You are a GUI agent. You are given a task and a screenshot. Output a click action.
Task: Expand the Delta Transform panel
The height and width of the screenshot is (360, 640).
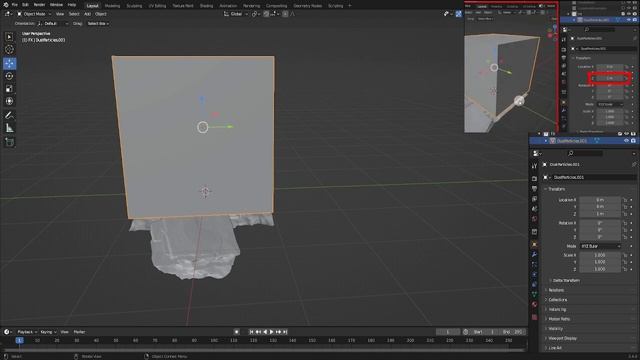(x=566, y=280)
